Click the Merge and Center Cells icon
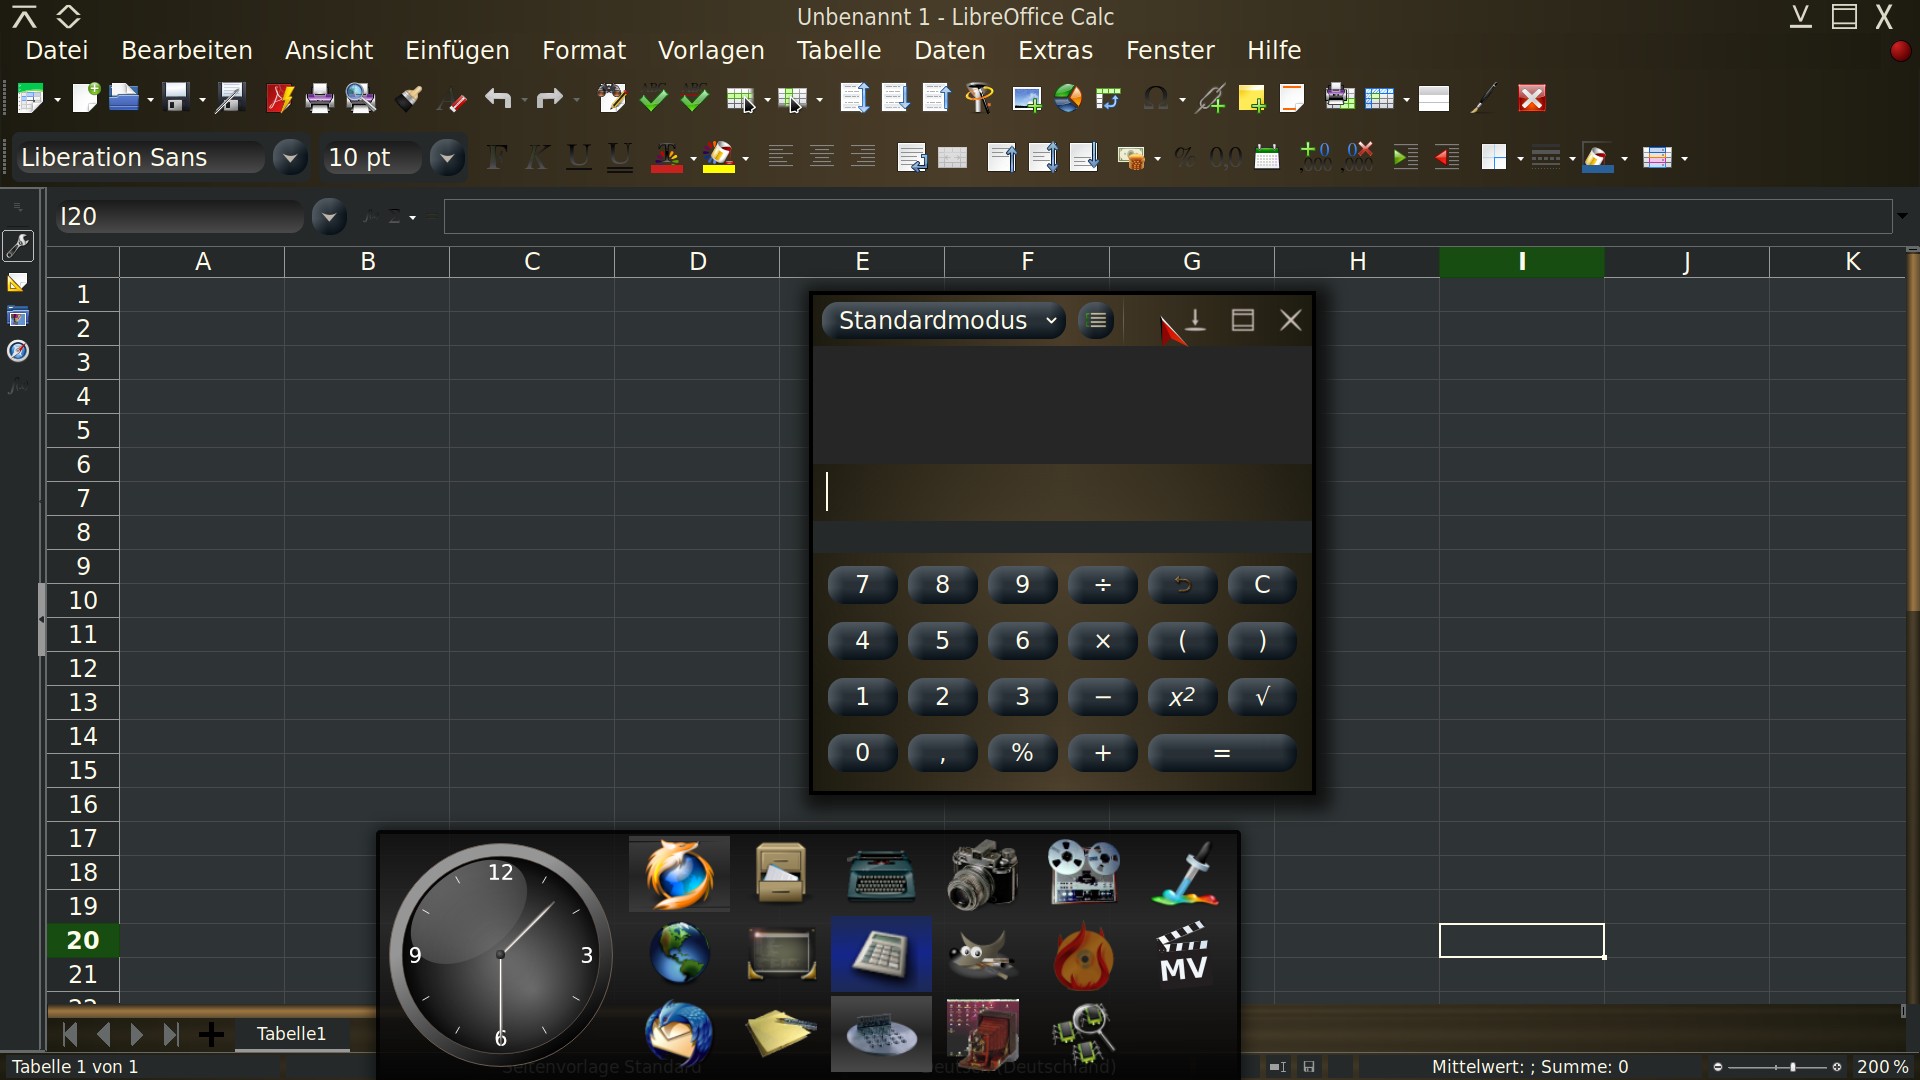 click(x=953, y=157)
